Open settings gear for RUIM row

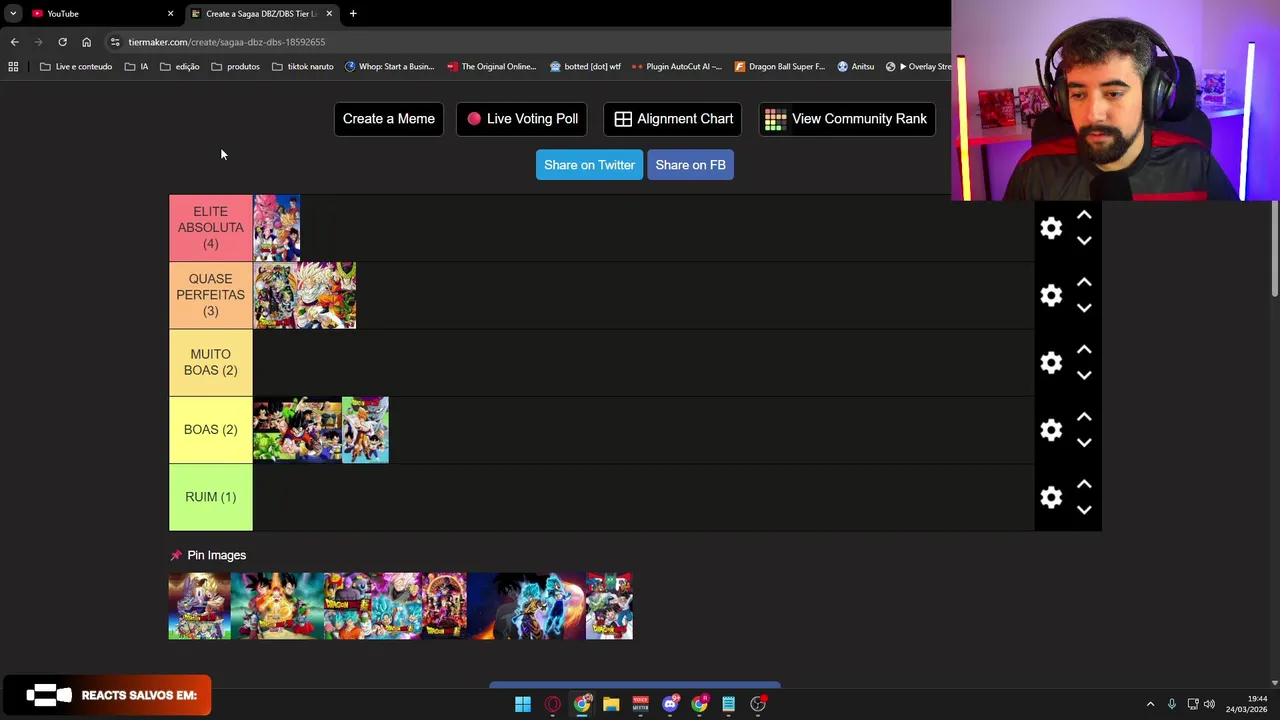(x=1051, y=497)
